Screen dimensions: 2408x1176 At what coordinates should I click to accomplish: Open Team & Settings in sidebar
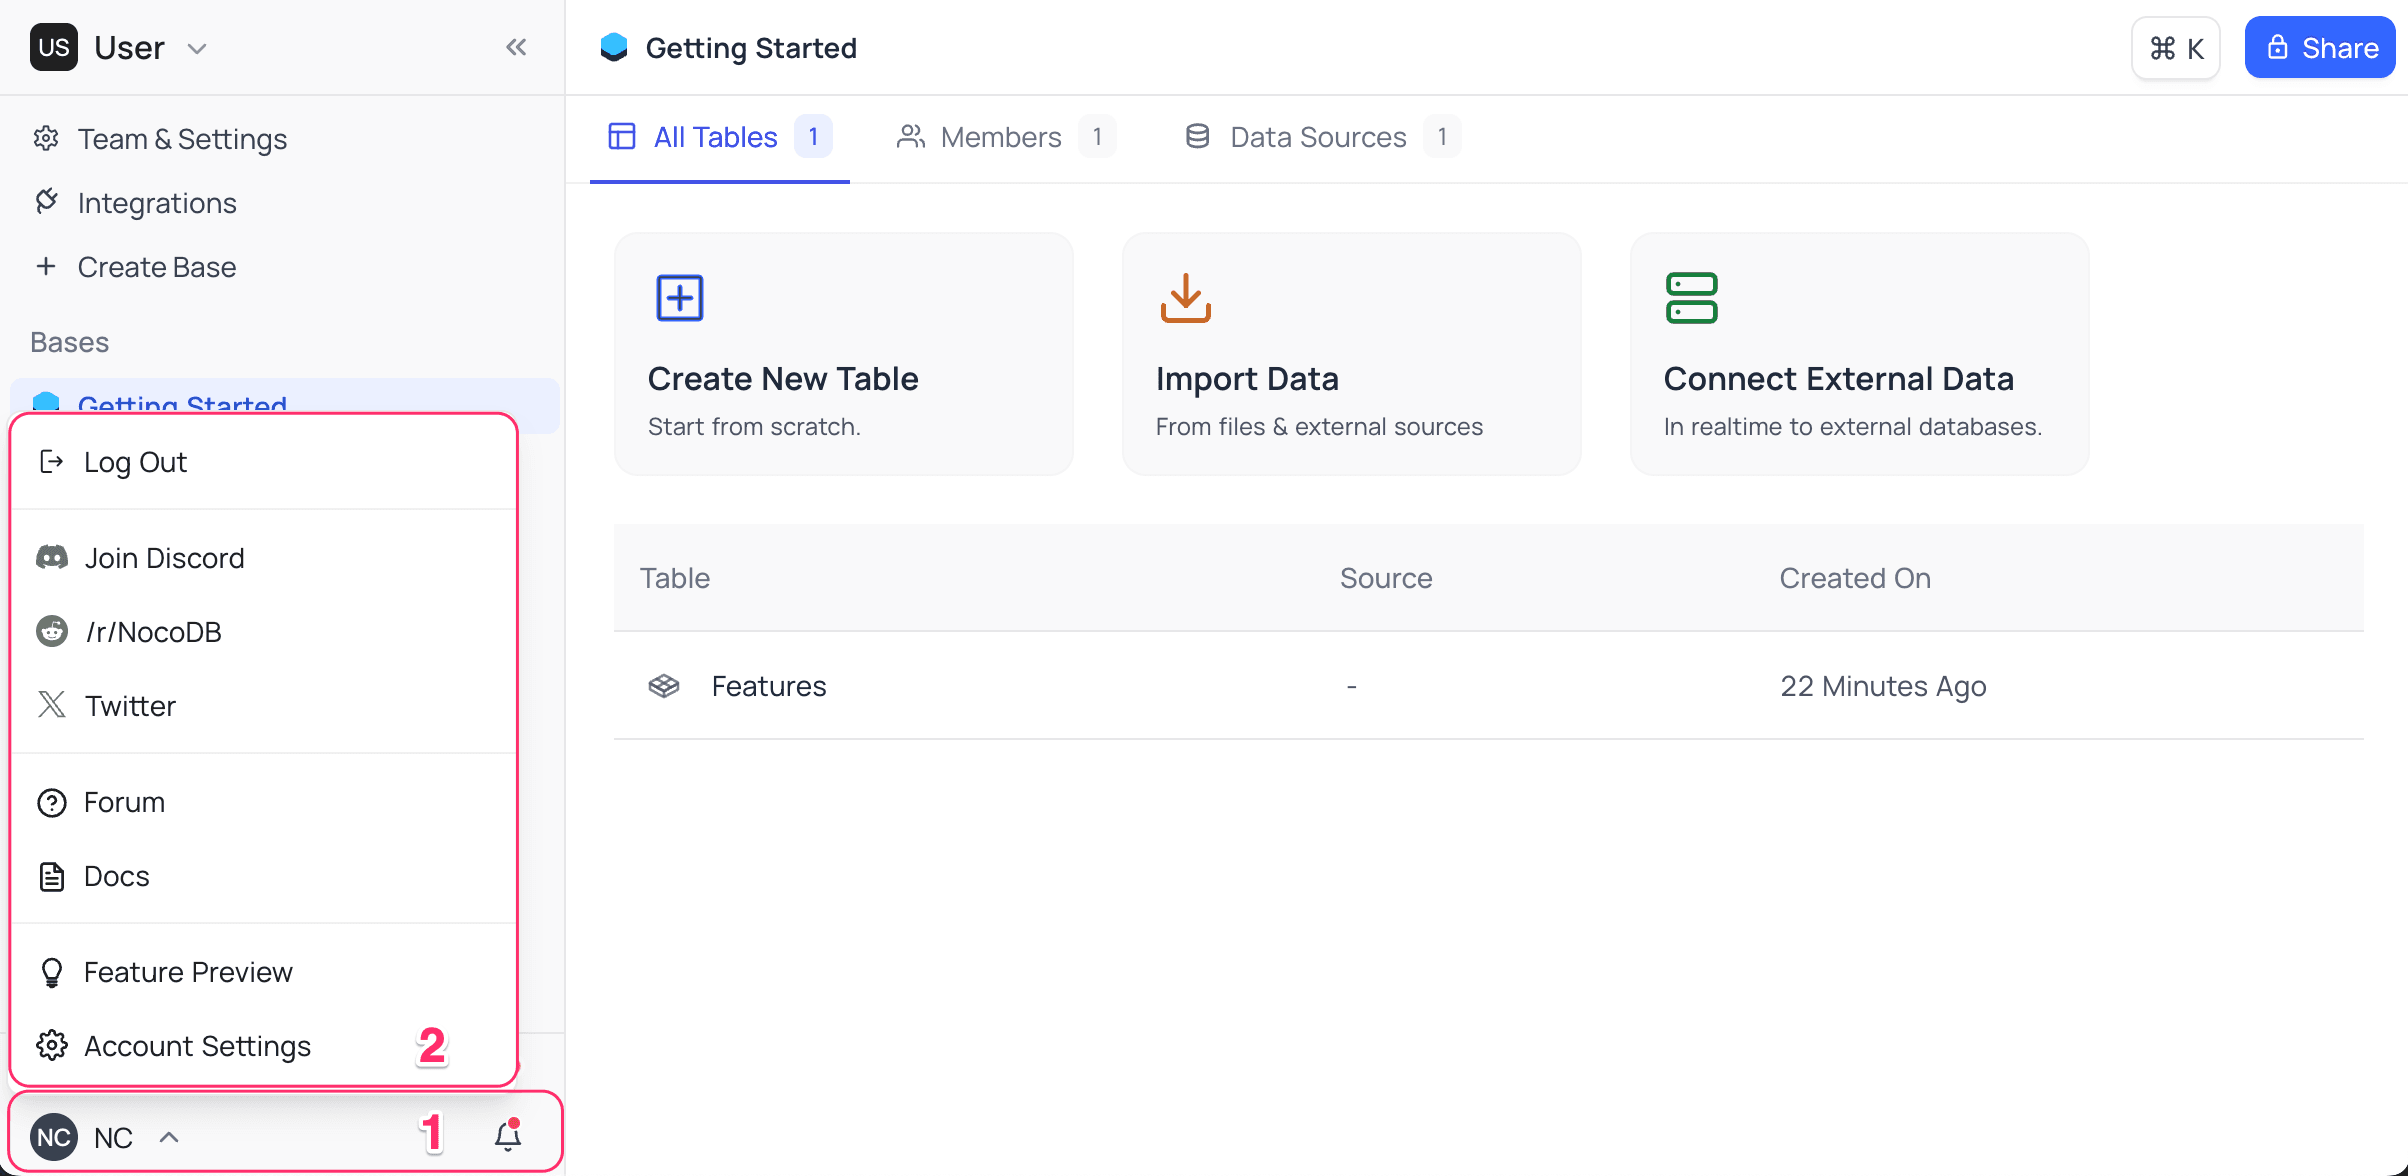click(x=182, y=139)
